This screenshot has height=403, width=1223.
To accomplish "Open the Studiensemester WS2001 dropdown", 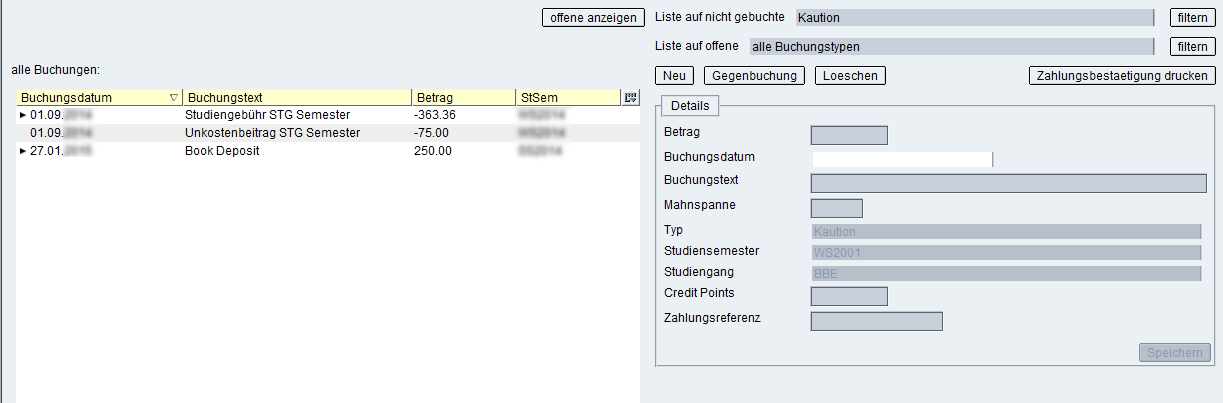I will (x=1006, y=252).
